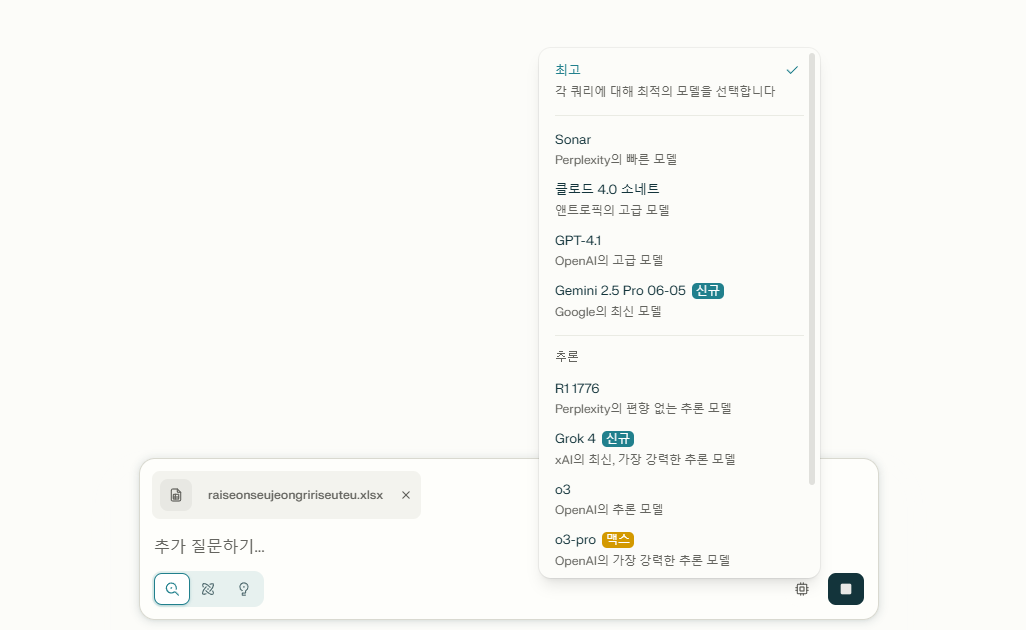Click the text OpenAI의 추론 모델
The width and height of the screenshot is (1026, 630).
(609, 510)
